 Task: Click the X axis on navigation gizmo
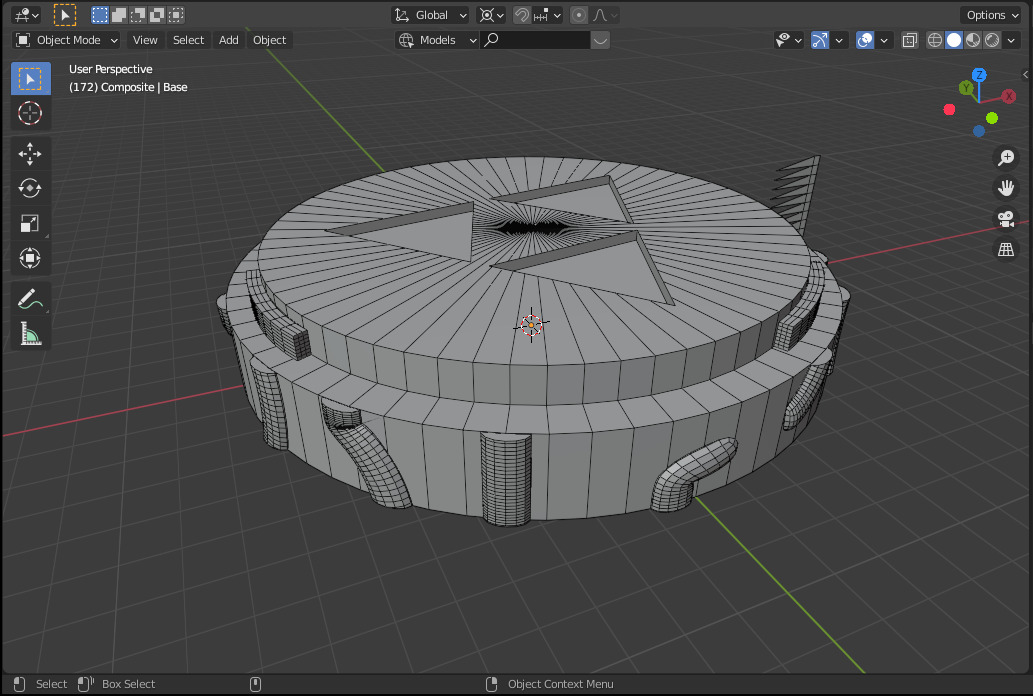click(1009, 96)
